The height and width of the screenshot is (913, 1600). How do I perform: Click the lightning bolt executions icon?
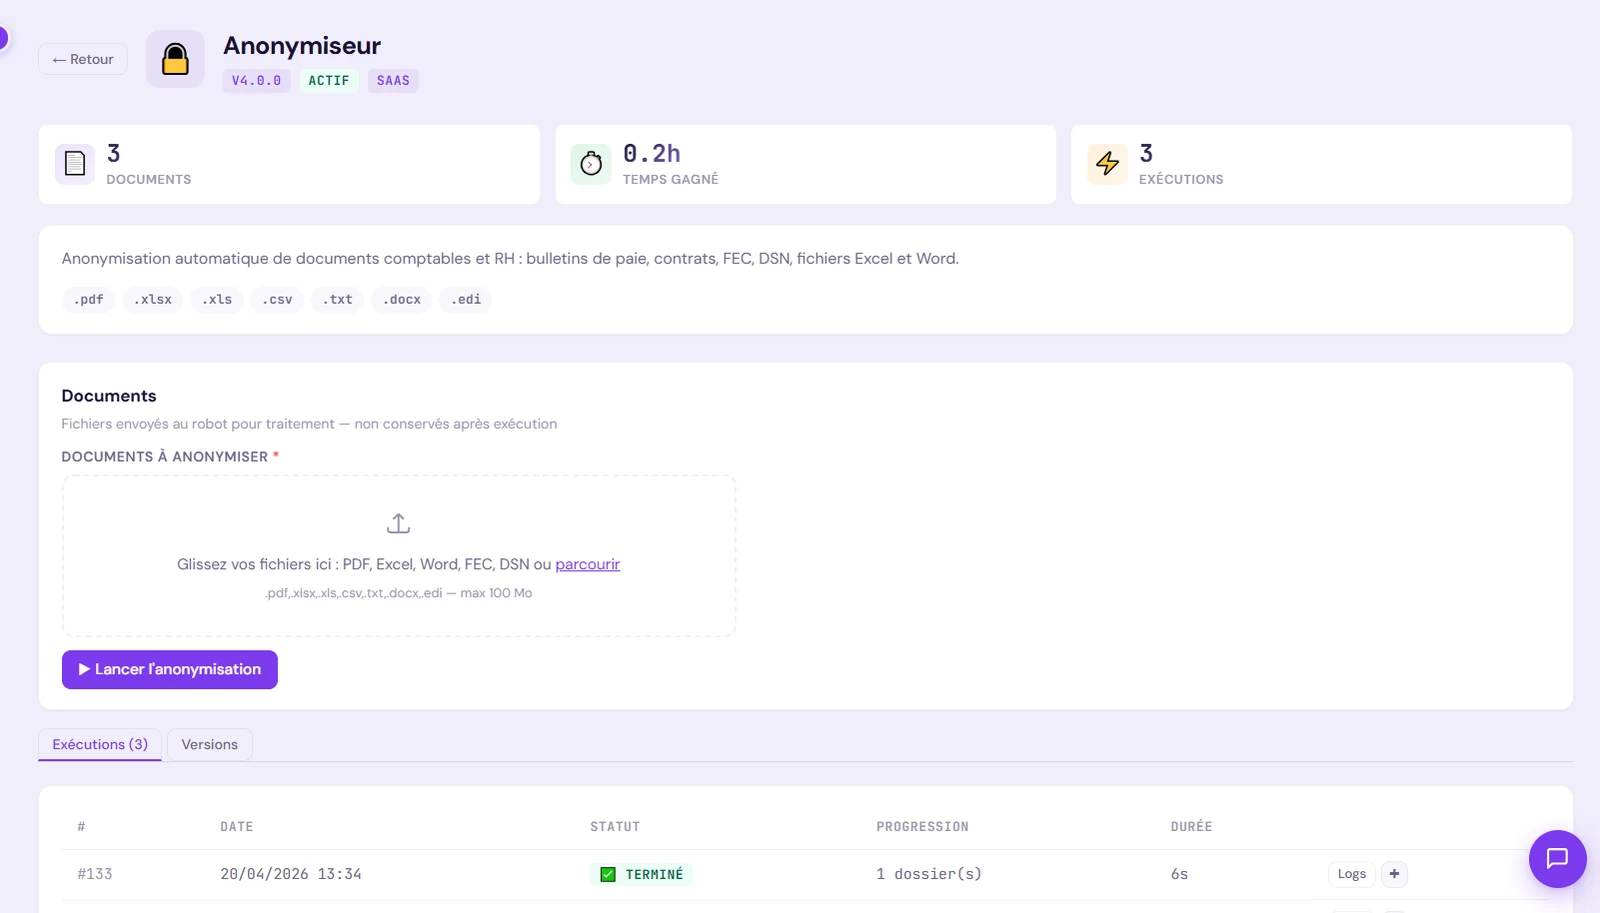point(1107,163)
